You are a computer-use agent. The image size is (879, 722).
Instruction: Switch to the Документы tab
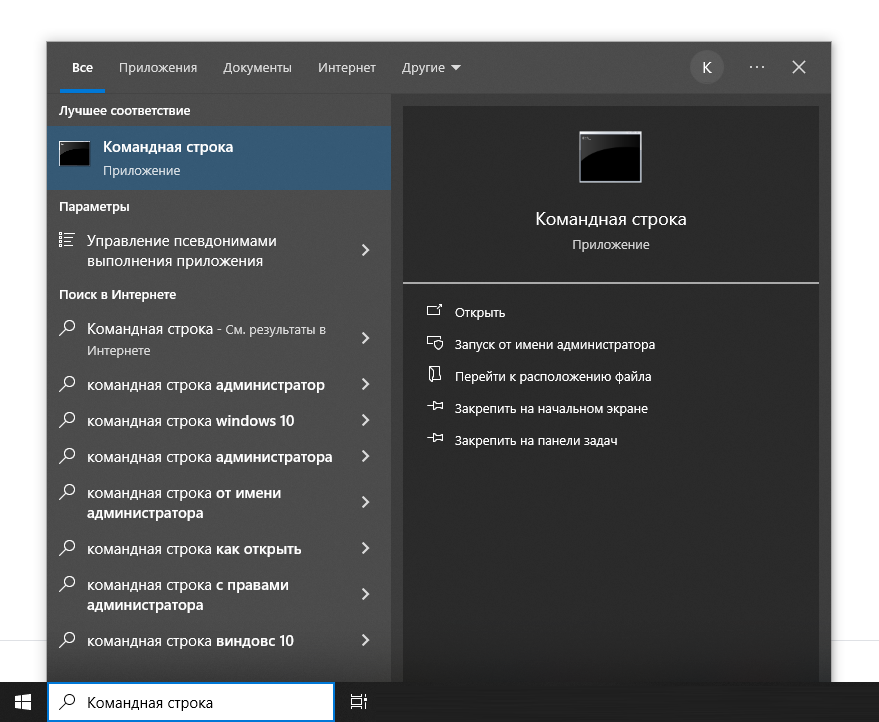[257, 68]
